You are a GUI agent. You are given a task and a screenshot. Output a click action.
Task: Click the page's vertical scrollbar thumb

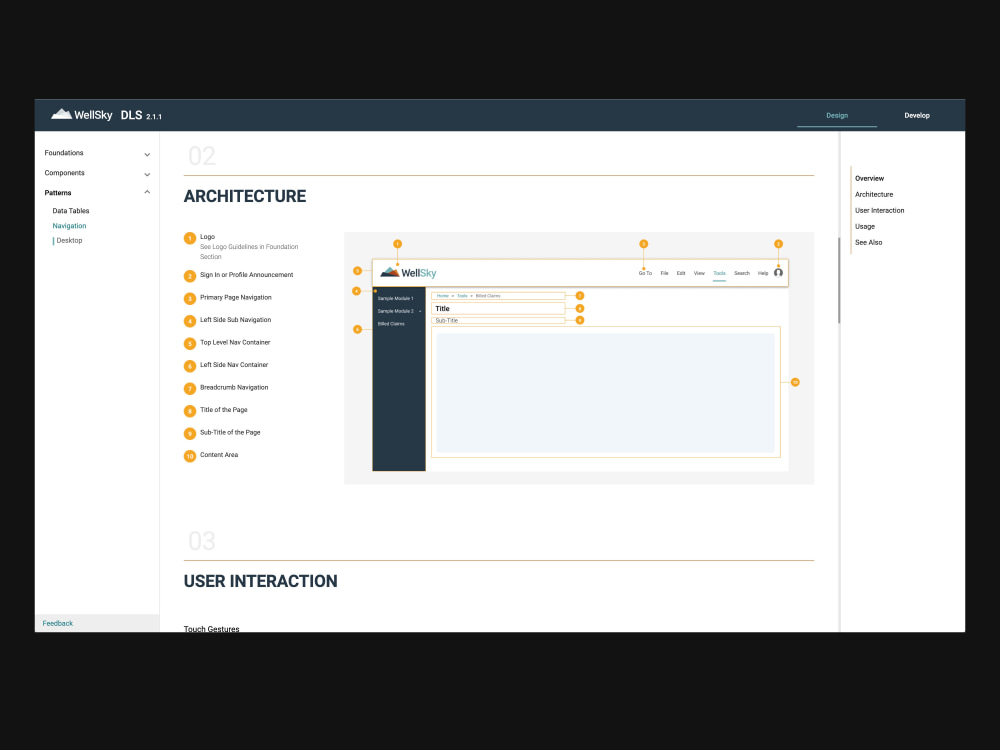[x=839, y=280]
